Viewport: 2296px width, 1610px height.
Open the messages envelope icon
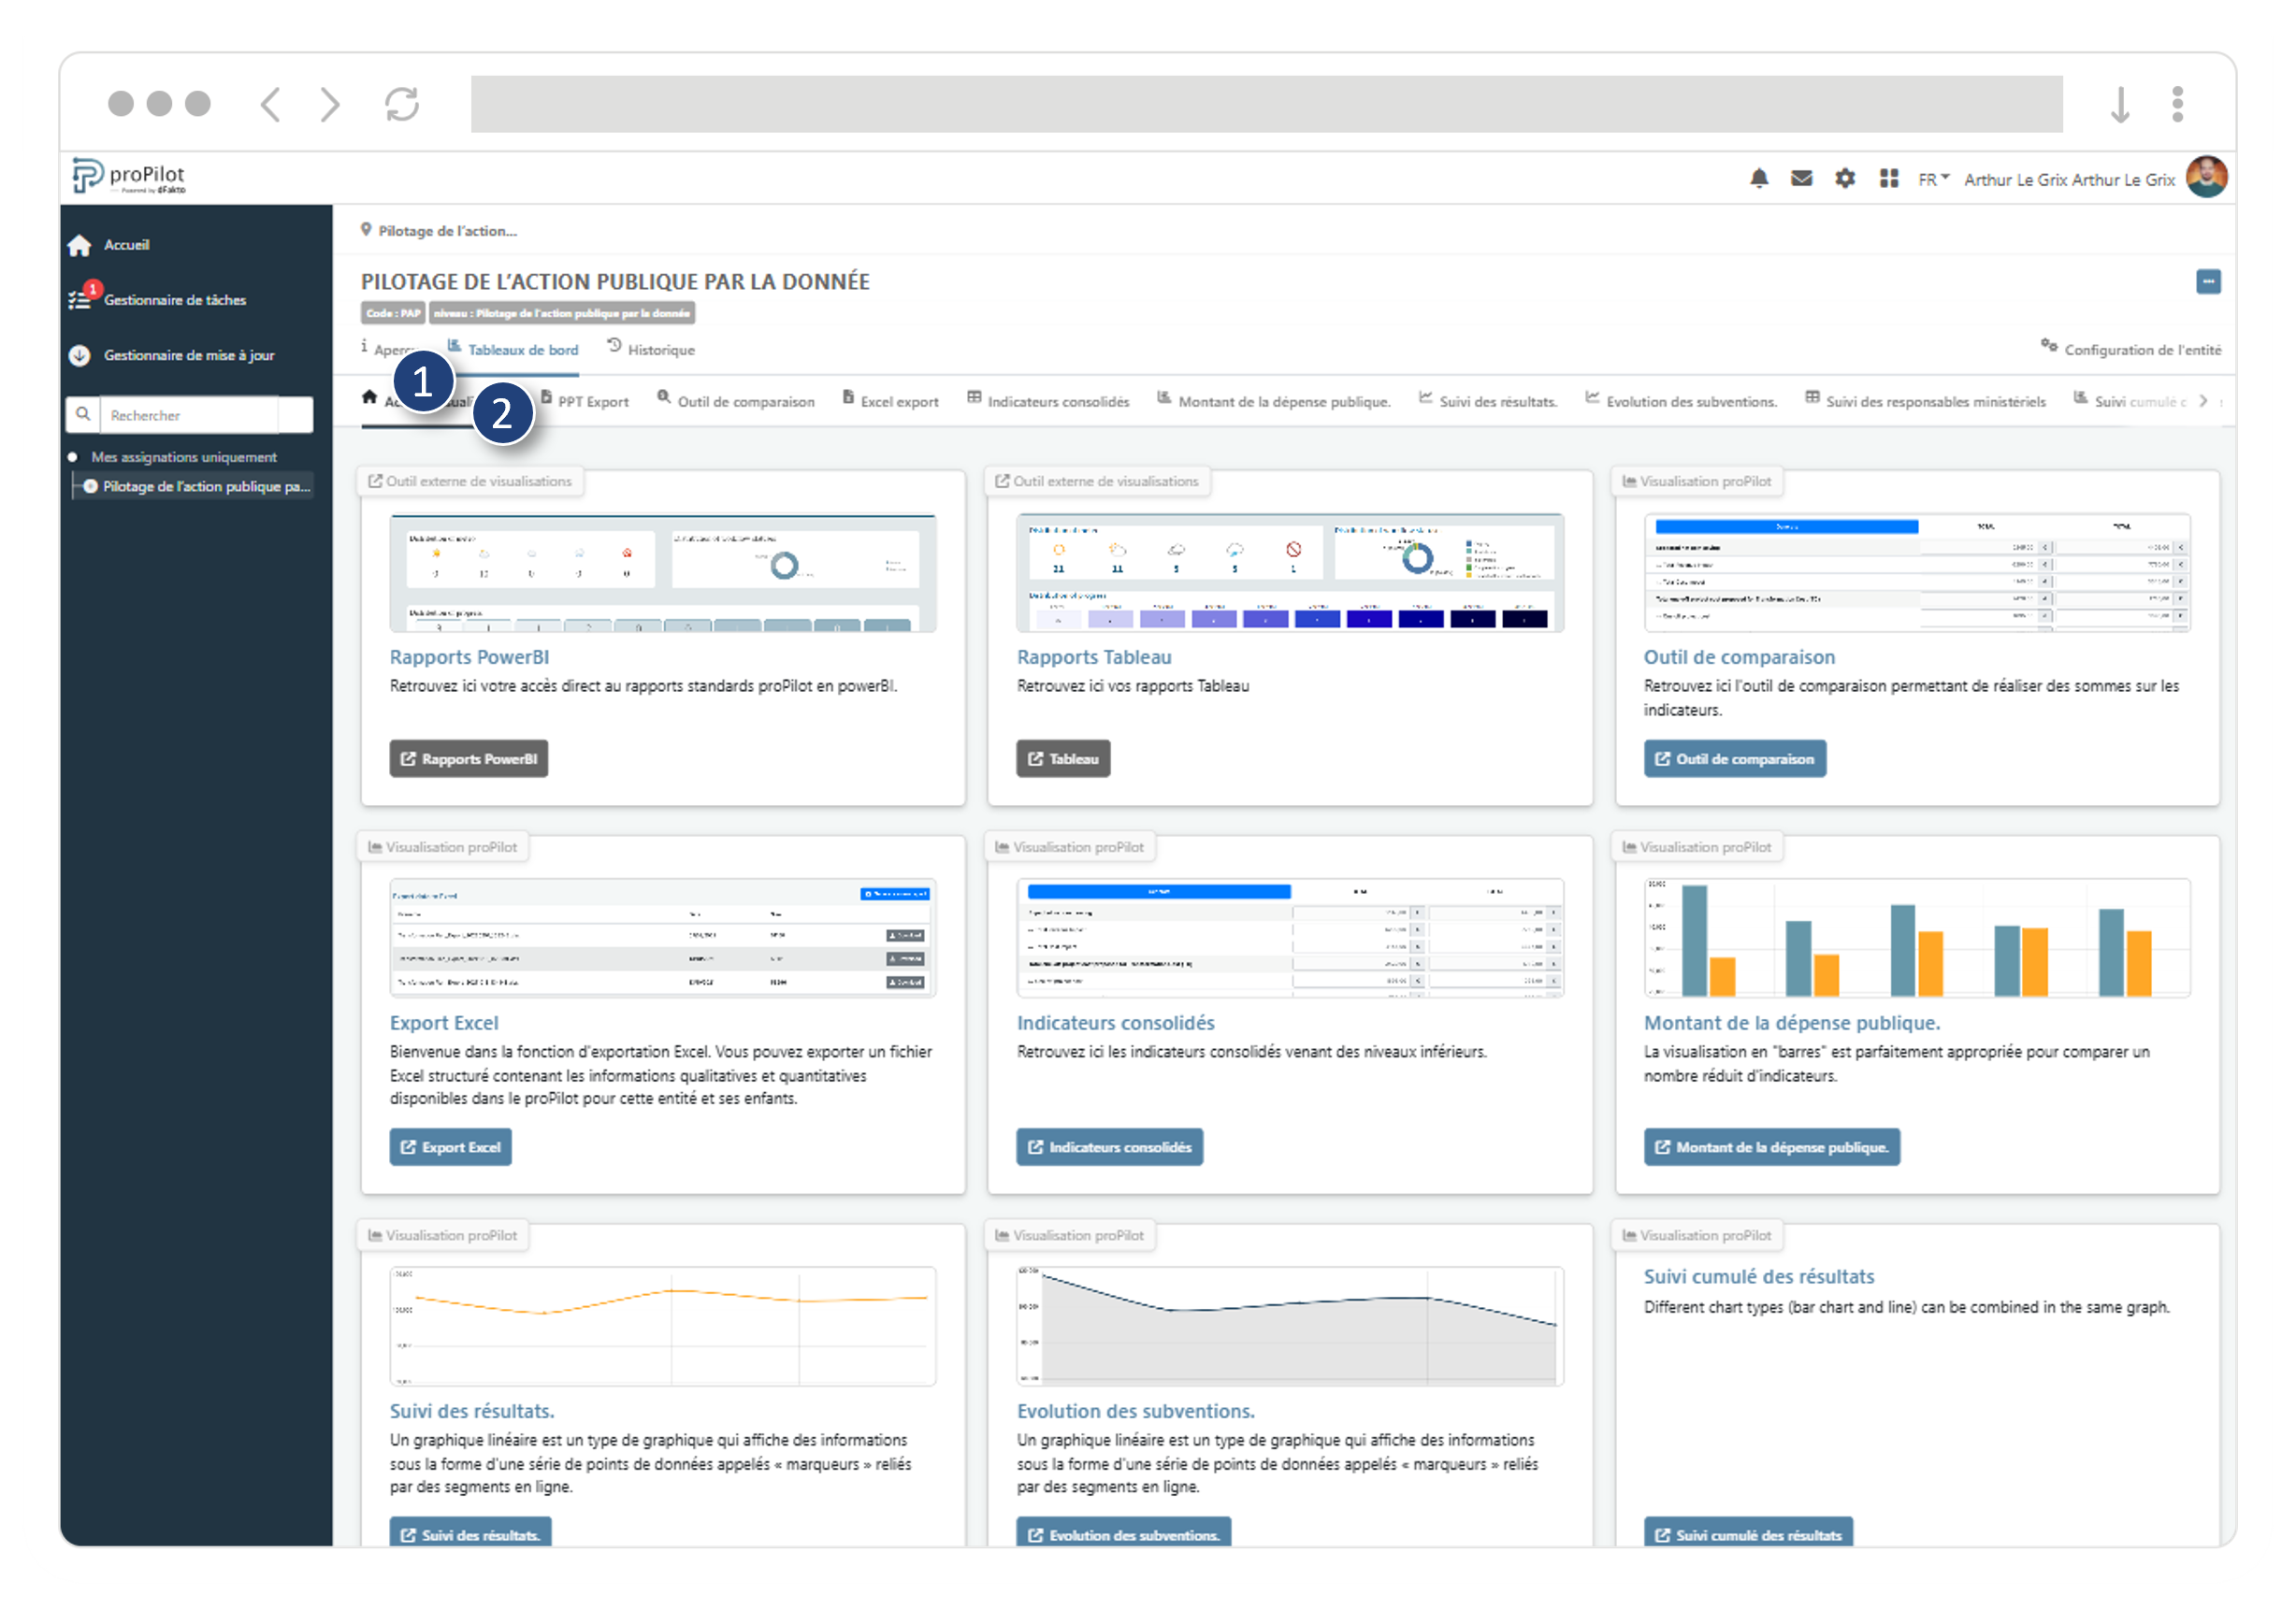pyautogui.click(x=1801, y=179)
